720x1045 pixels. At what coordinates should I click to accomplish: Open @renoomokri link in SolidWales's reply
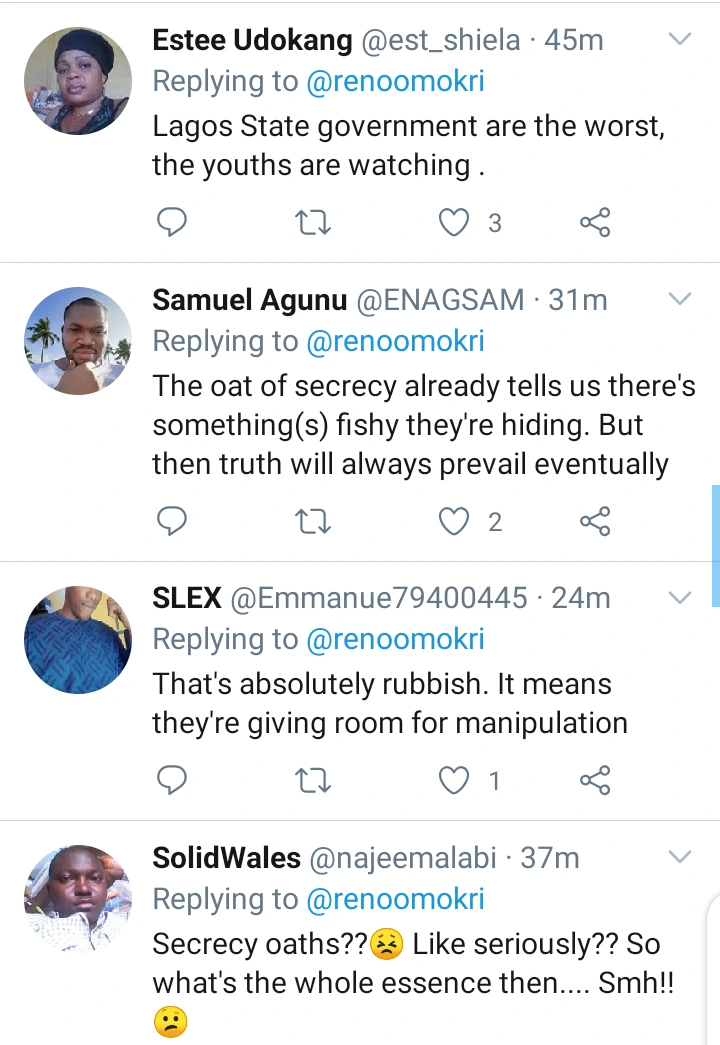394,899
